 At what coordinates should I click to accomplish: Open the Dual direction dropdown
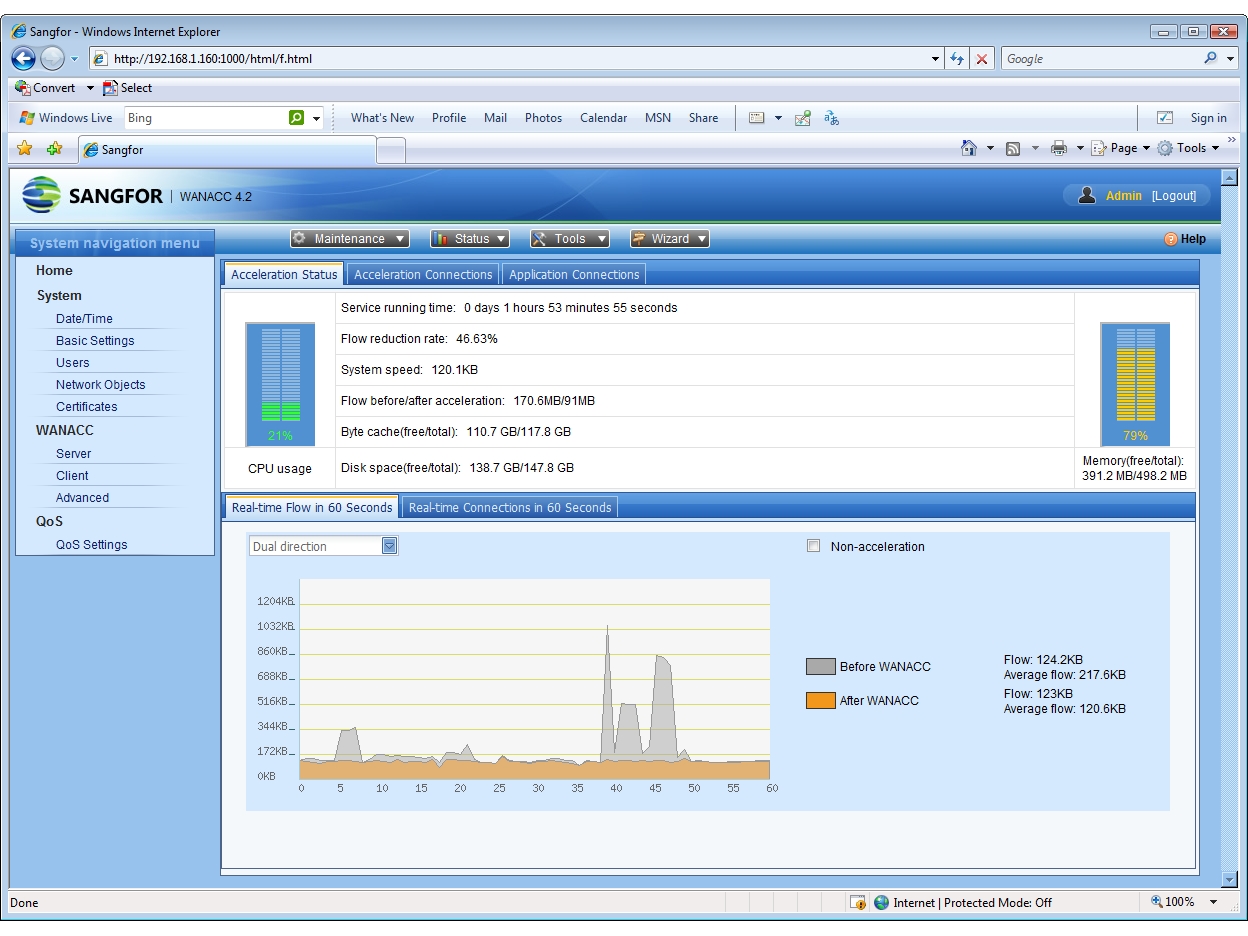(323, 546)
